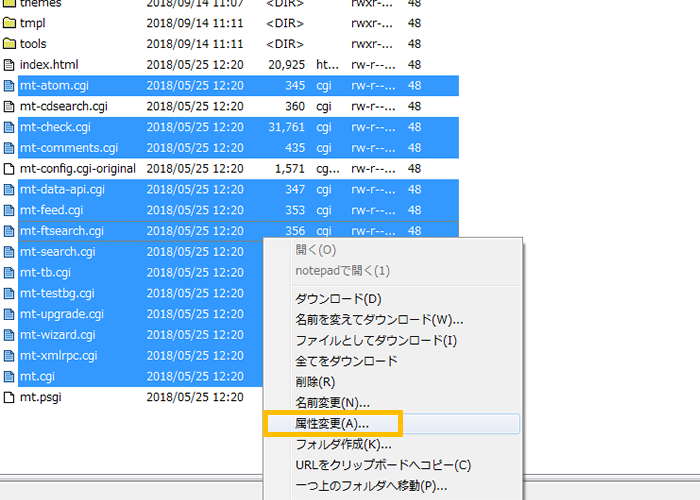Image resolution: width=700 pixels, height=500 pixels.
Task: Choose 削除(R) from context menu
Action: coord(315,382)
